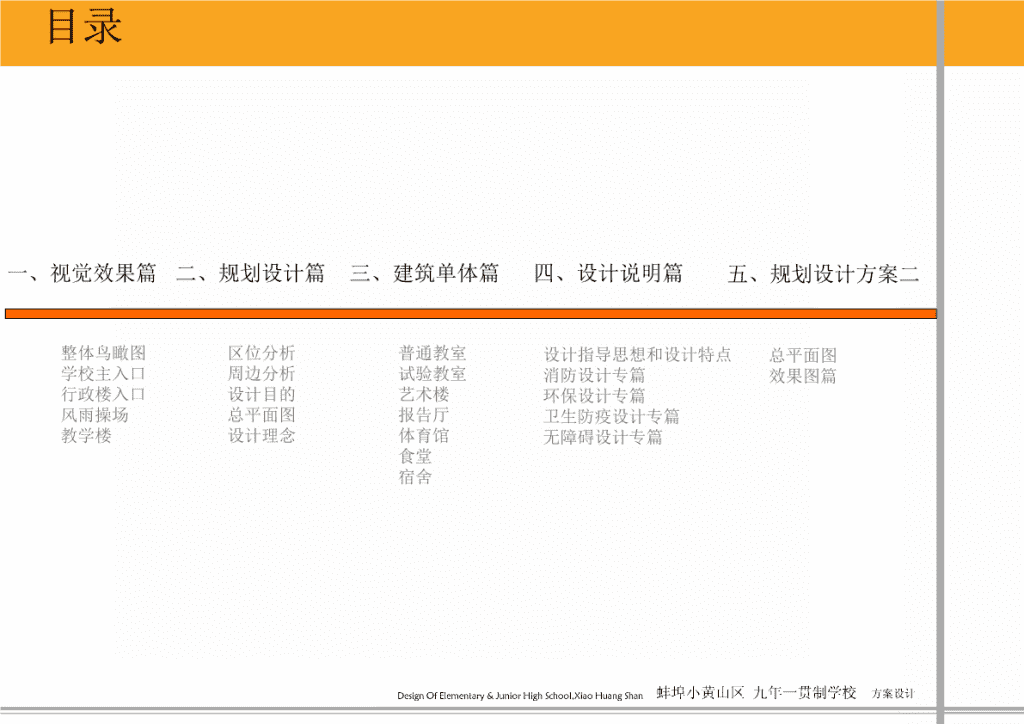Click the 试验教室 entry
The image size is (1024, 724).
click(432, 374)
